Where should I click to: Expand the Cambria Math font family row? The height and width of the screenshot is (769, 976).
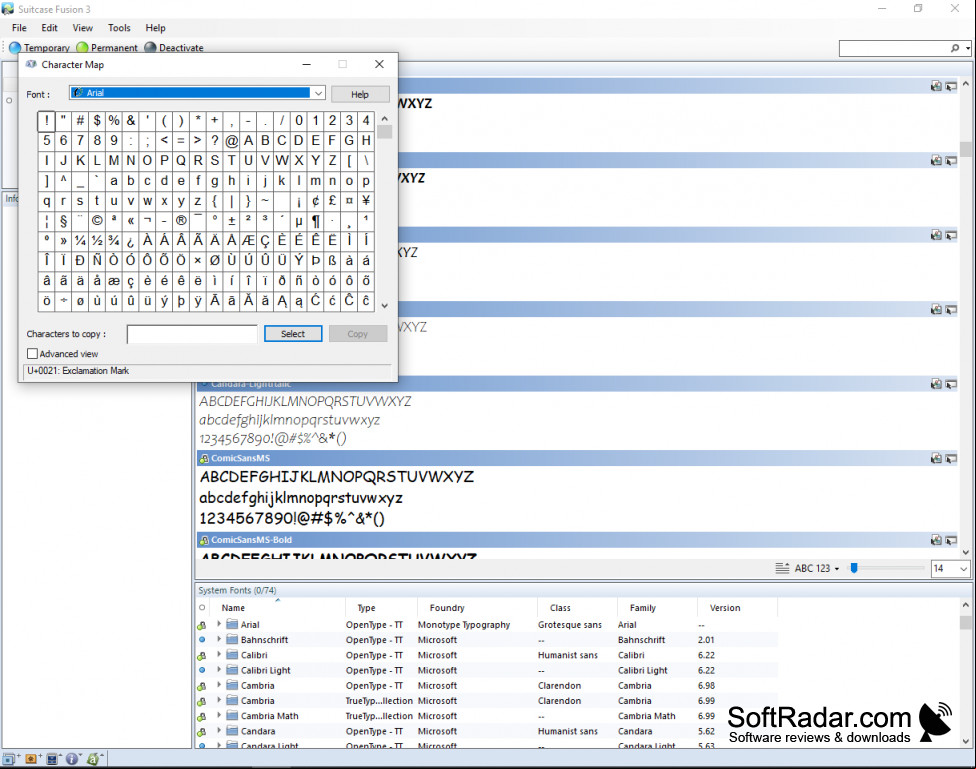click(219, 716)
